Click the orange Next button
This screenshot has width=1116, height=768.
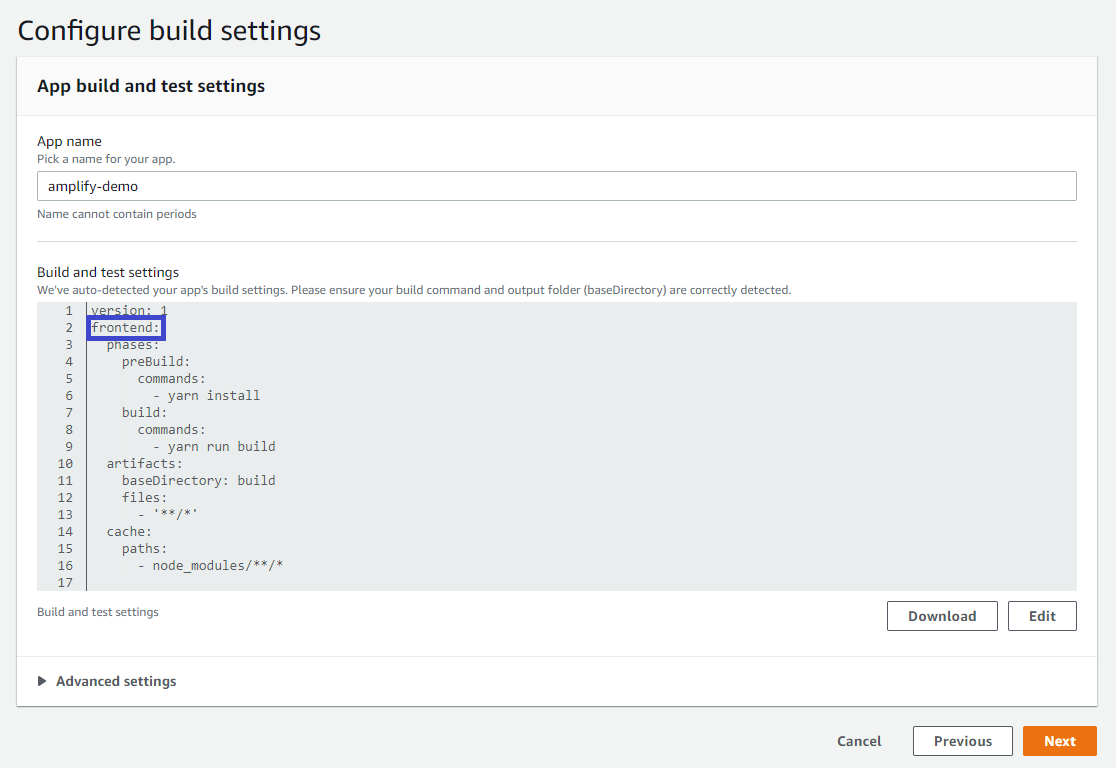coord(1059,741)
